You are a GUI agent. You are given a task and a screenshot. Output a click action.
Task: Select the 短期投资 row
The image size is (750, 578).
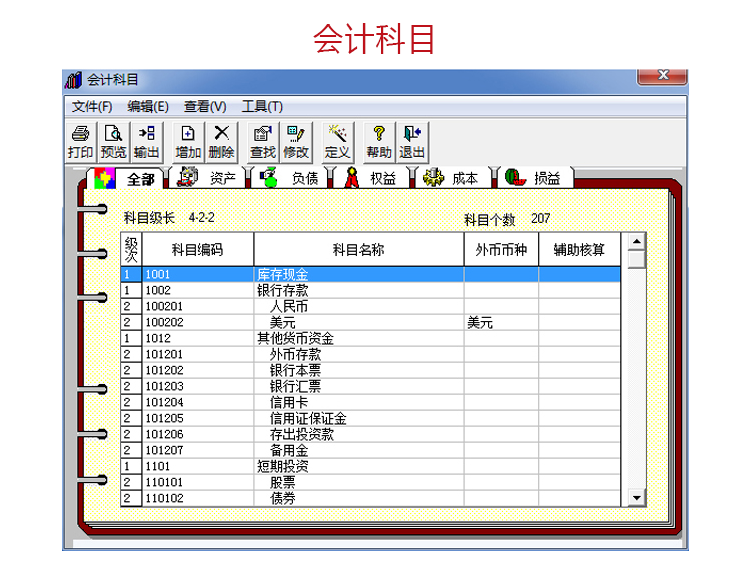371,466
